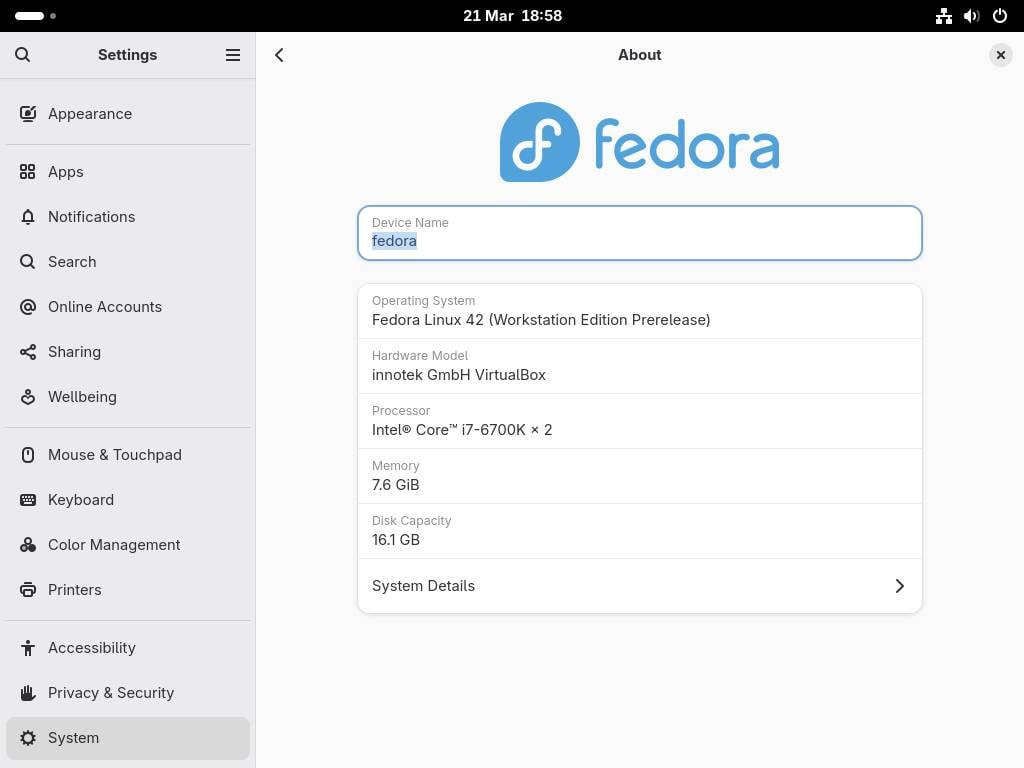Select Online Accounts in the sidebar
1024x768 pixels.
(x=104, y=307)
